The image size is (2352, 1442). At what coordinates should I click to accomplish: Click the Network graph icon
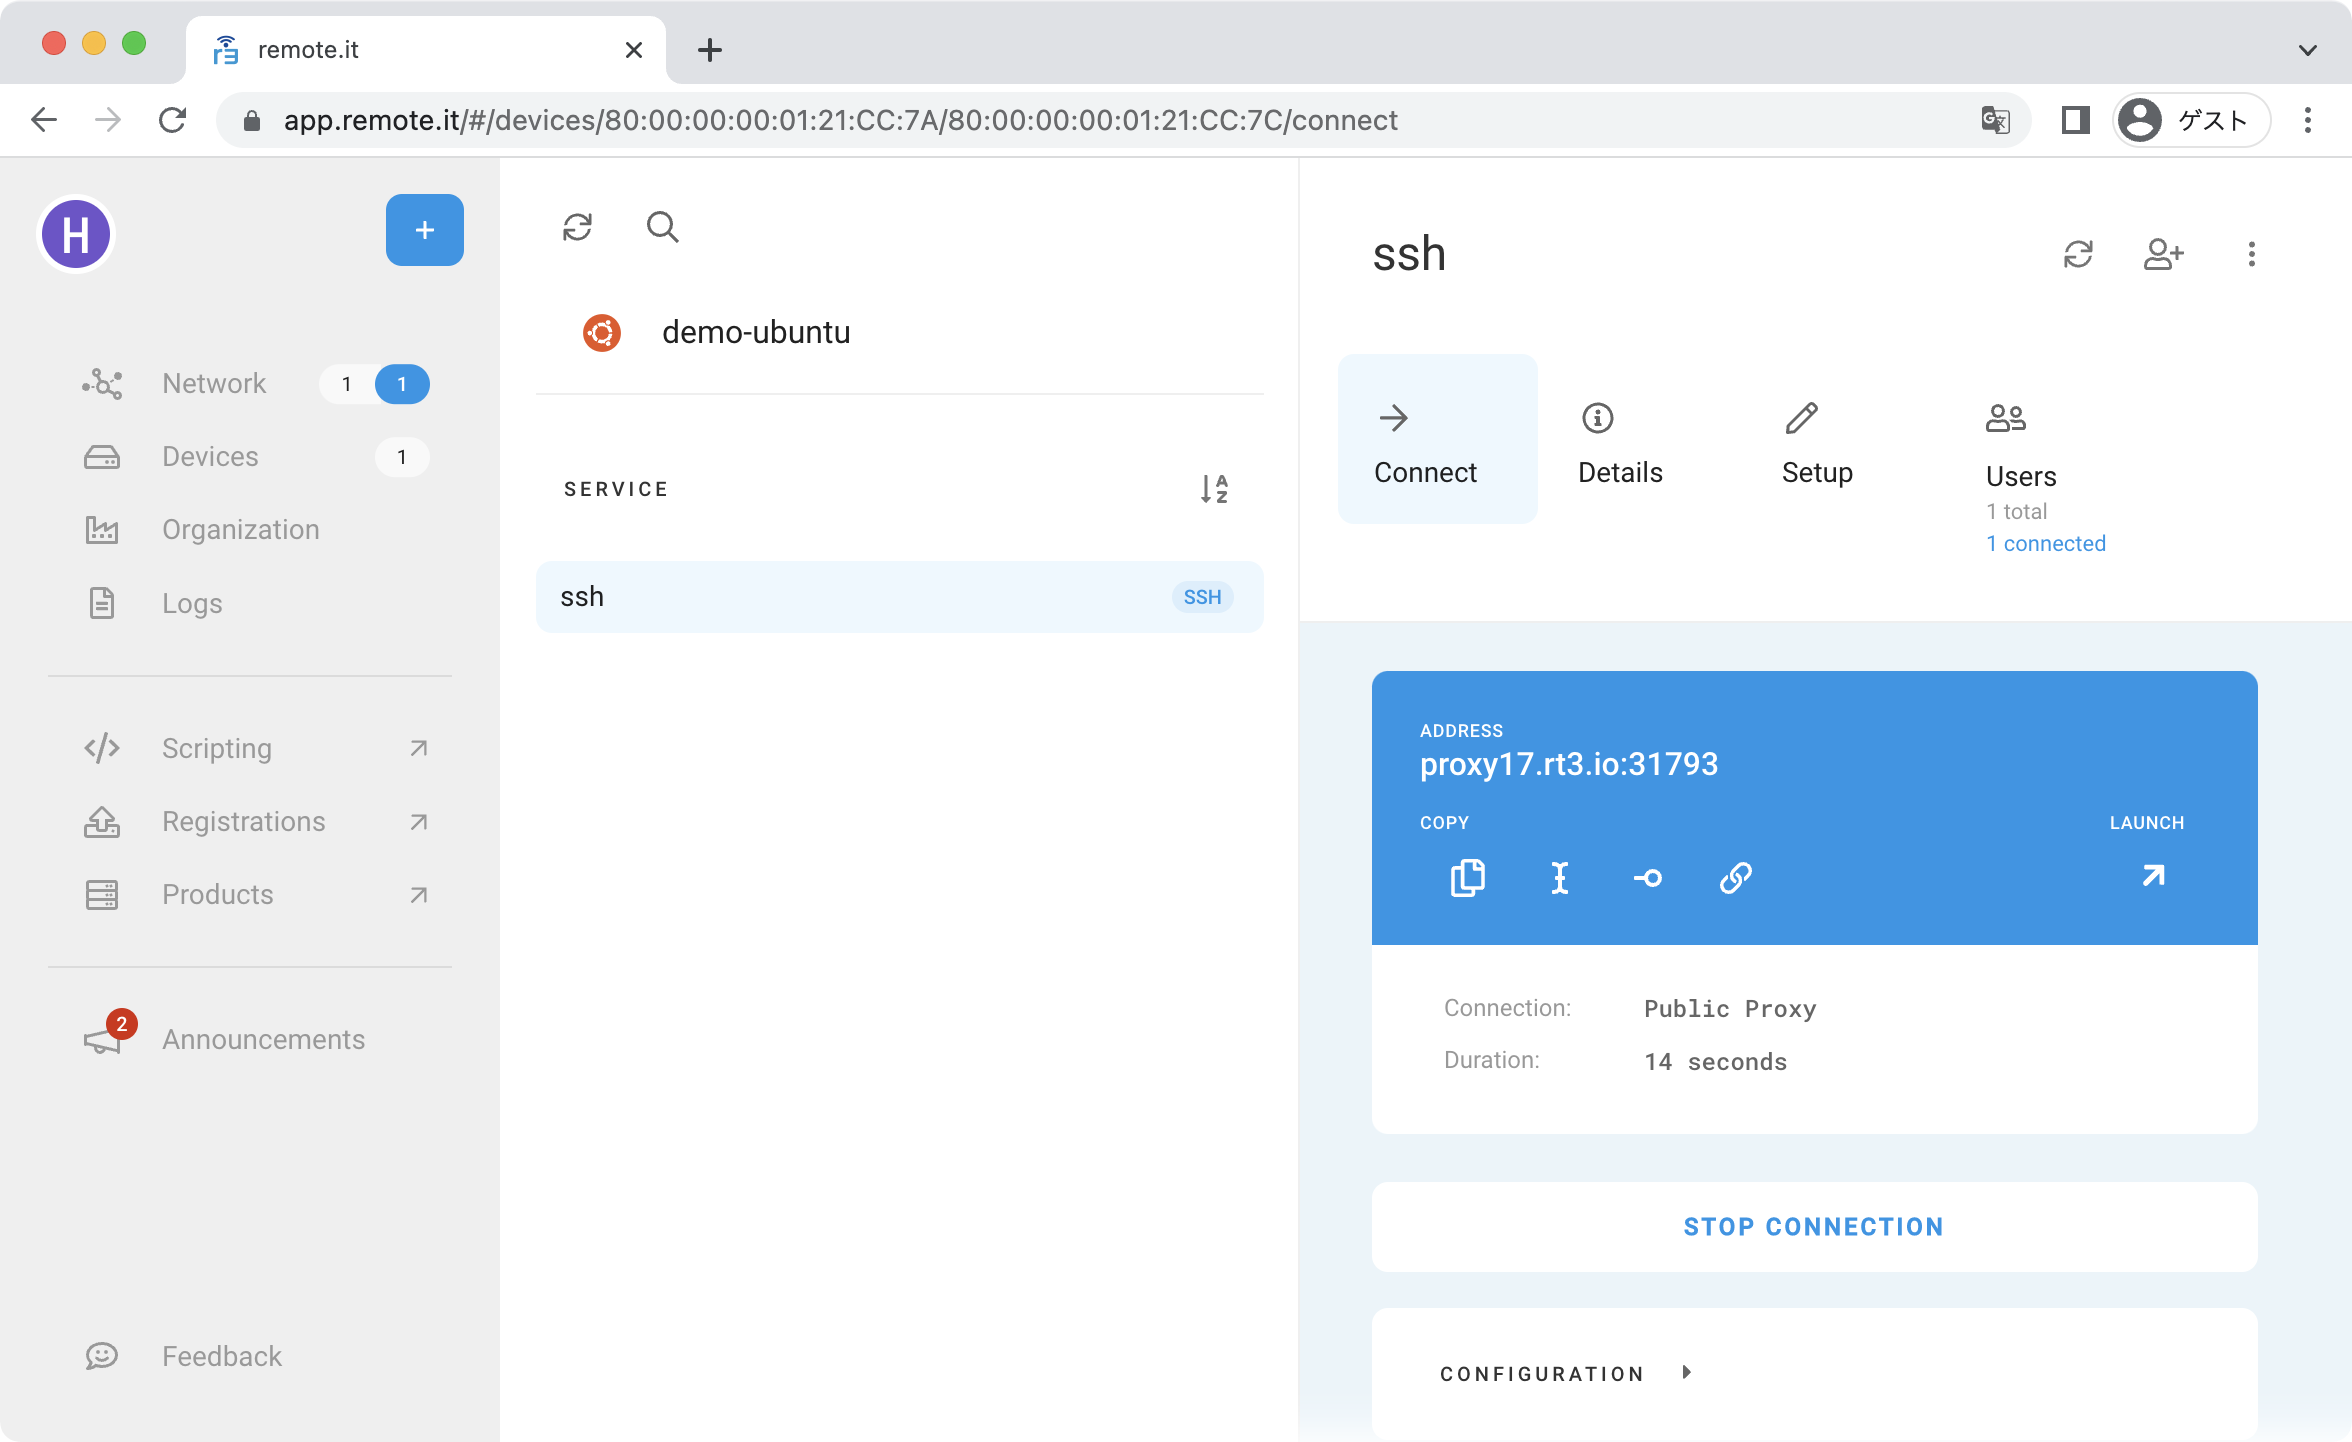click(x=102, y=384)
